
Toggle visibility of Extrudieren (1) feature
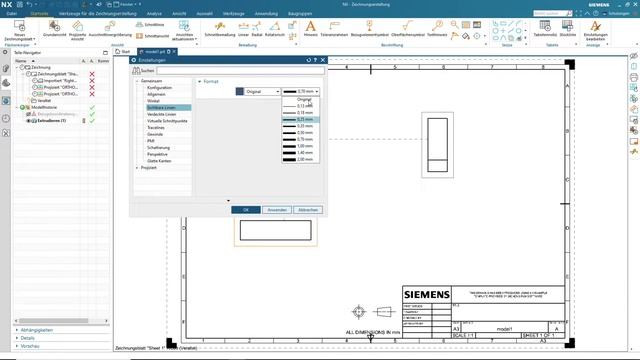pyautogui.click(x=29, y=121)
